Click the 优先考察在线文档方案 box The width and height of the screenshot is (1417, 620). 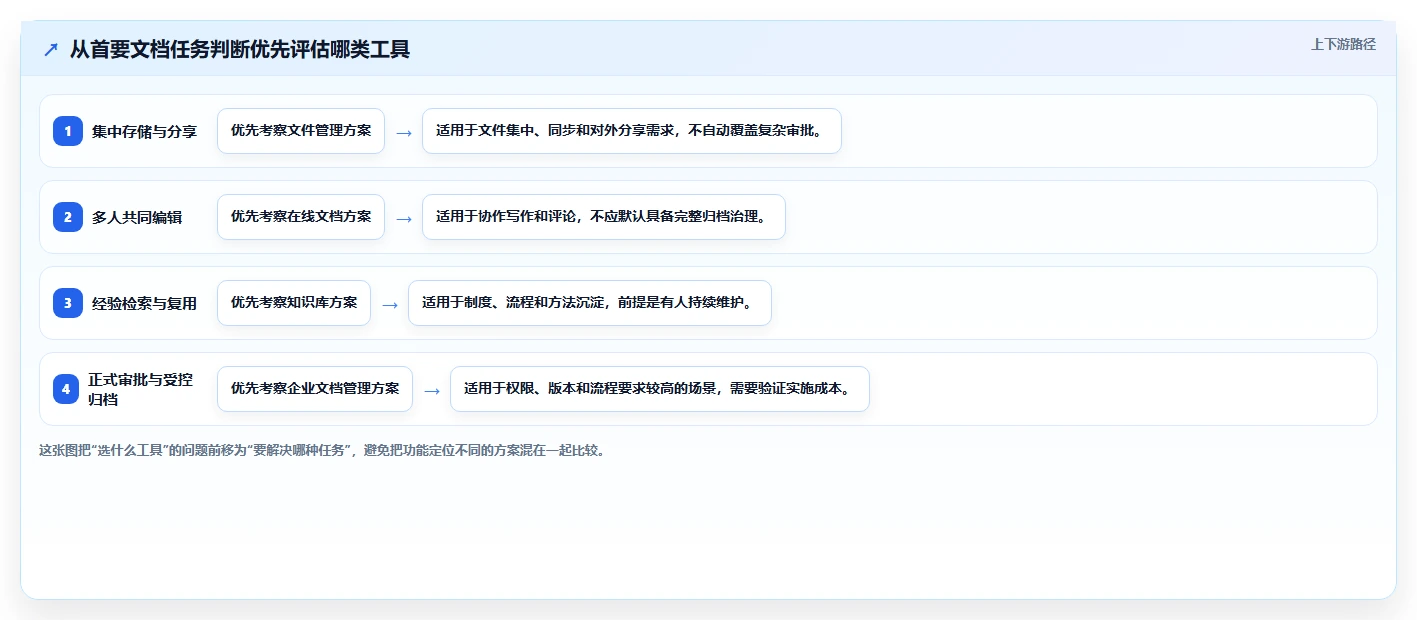tap(301, 217)
